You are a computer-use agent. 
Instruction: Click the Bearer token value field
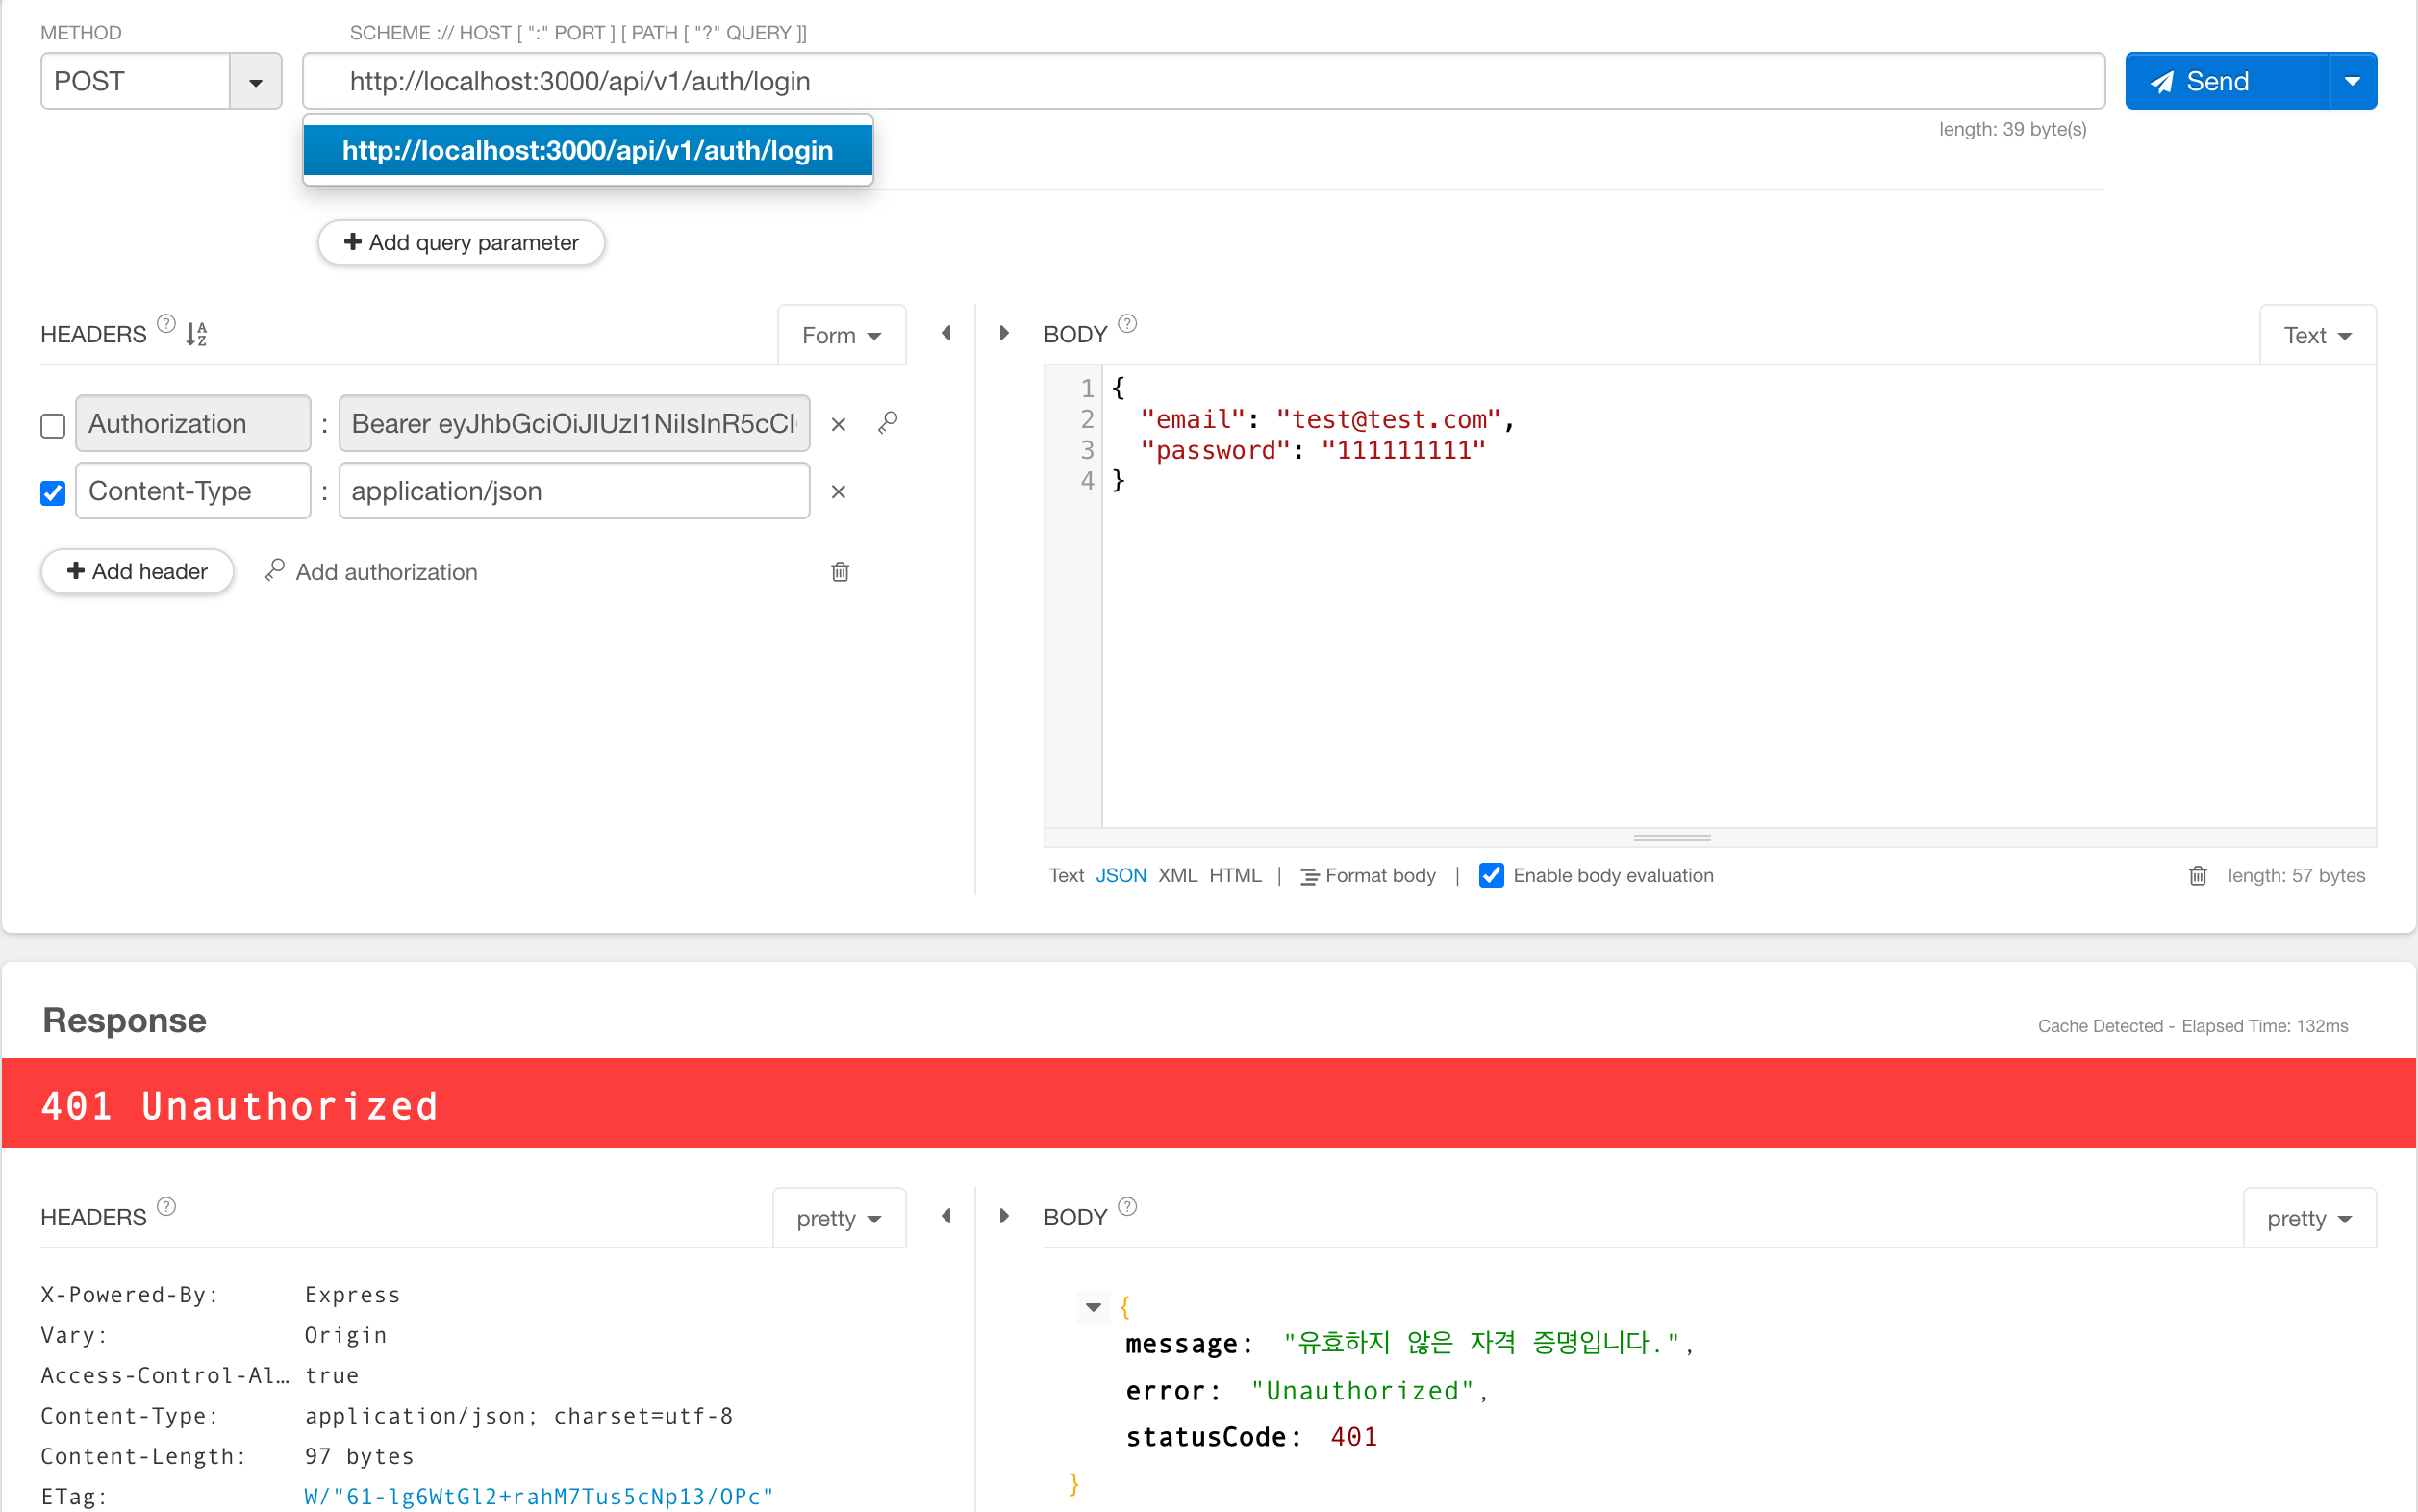coord(574,423)
